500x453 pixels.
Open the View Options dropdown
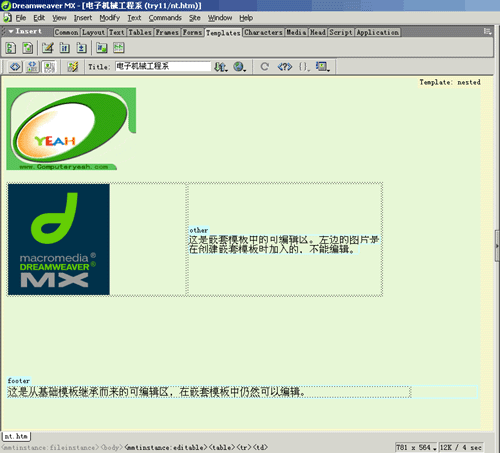tap(323, 67)
